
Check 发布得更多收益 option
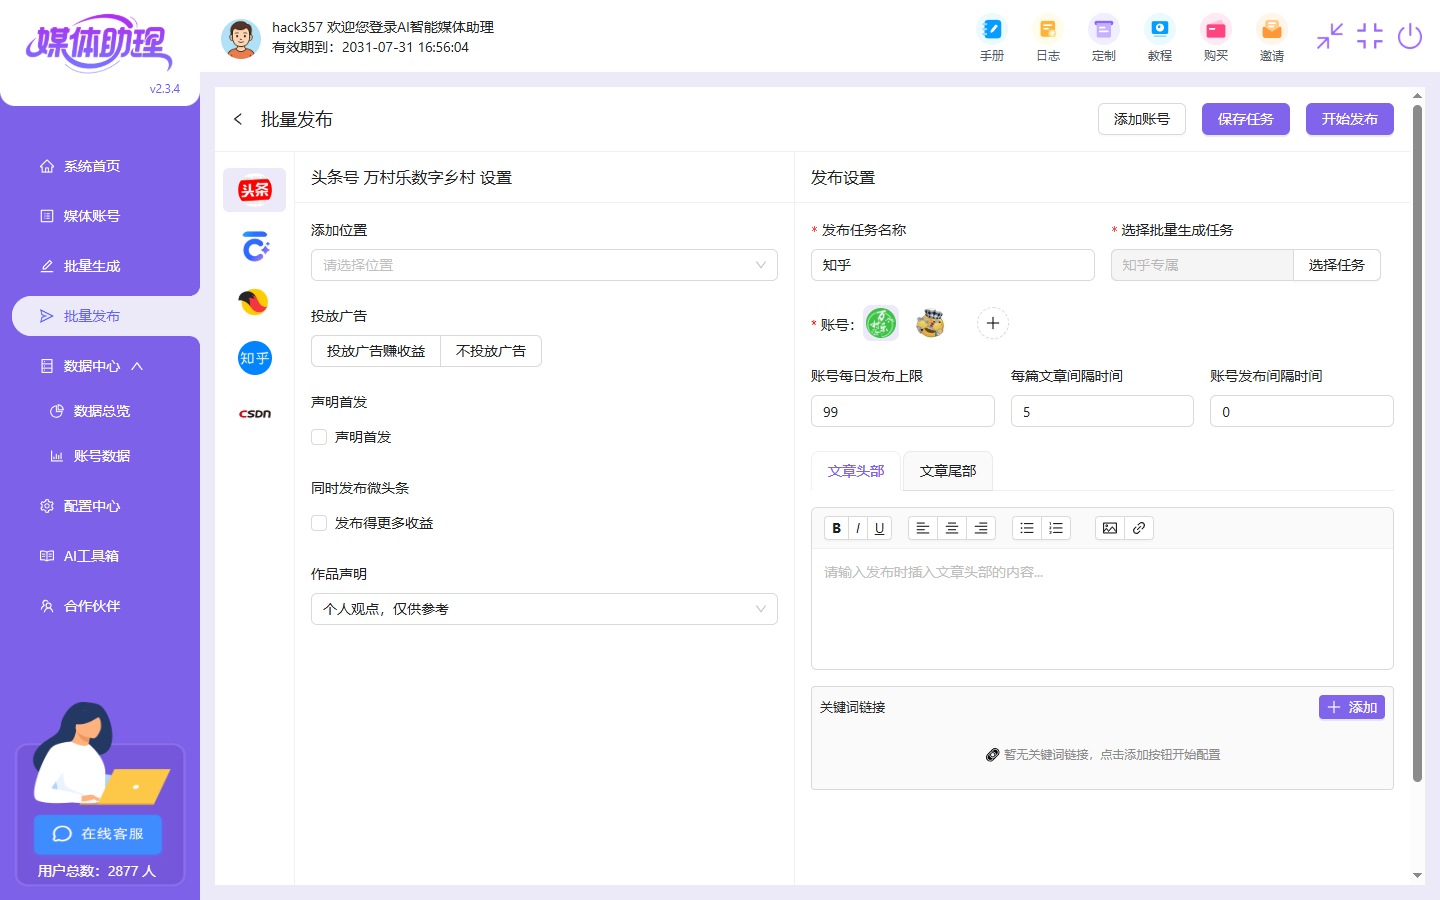click(318, 522)
